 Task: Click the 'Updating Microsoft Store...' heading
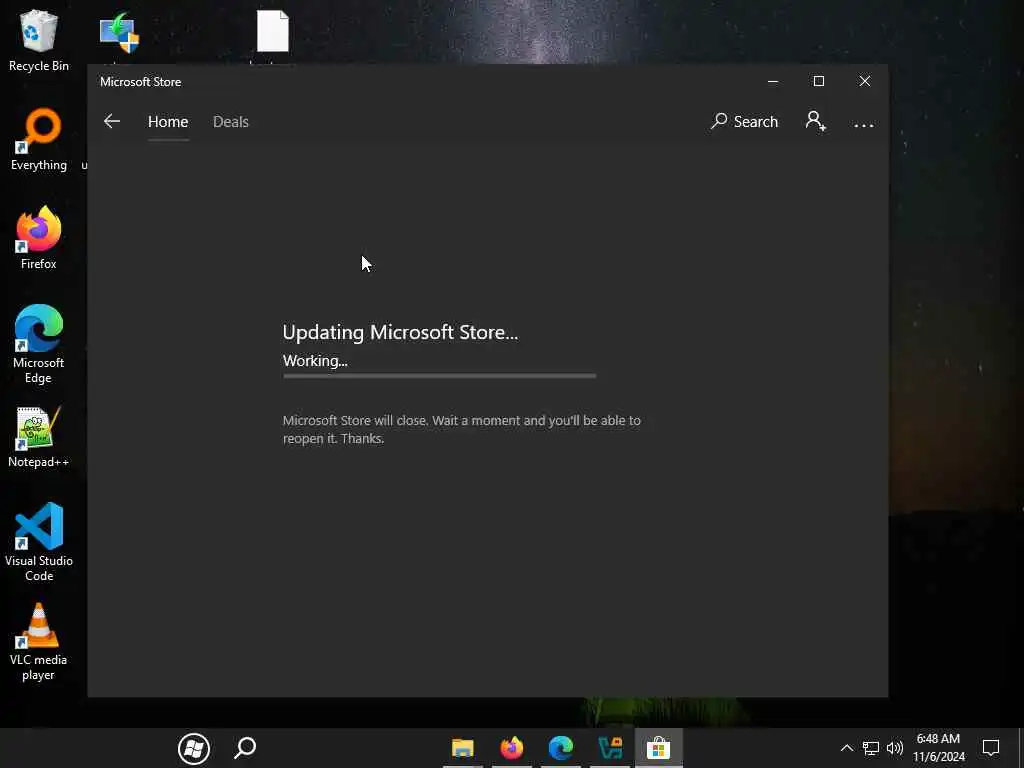[400, 332]
